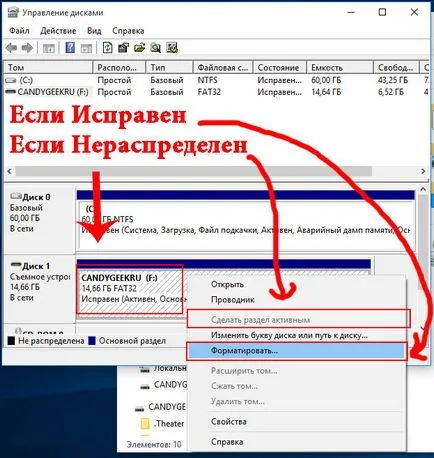Click the drive icon beside (C:) row
Image resolution: width=434 pixels, height=458 pixels.
(x=11, y=80)
